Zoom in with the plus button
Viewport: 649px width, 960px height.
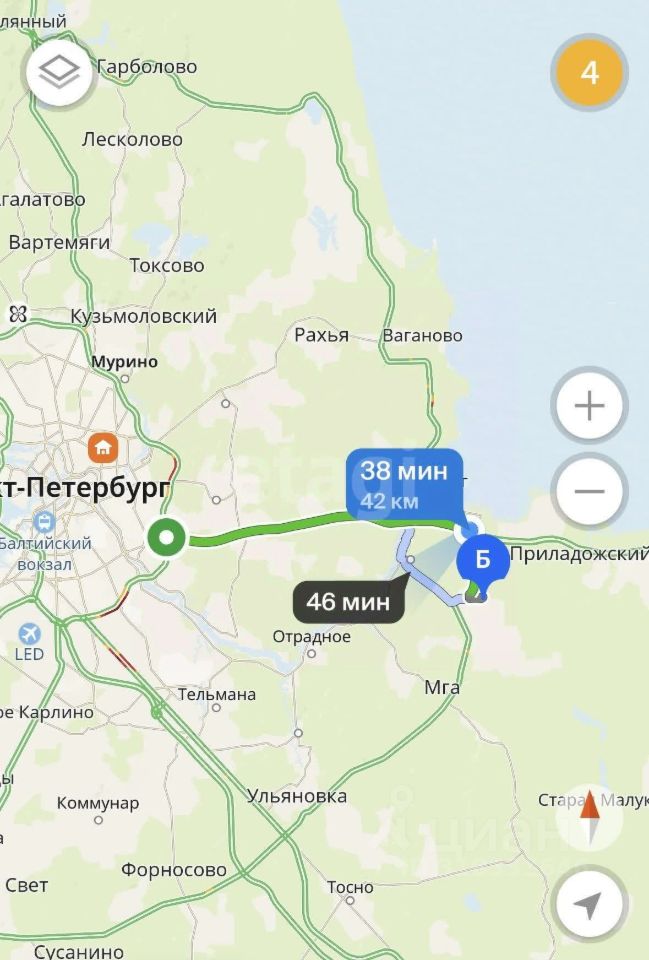pos(589,405)
